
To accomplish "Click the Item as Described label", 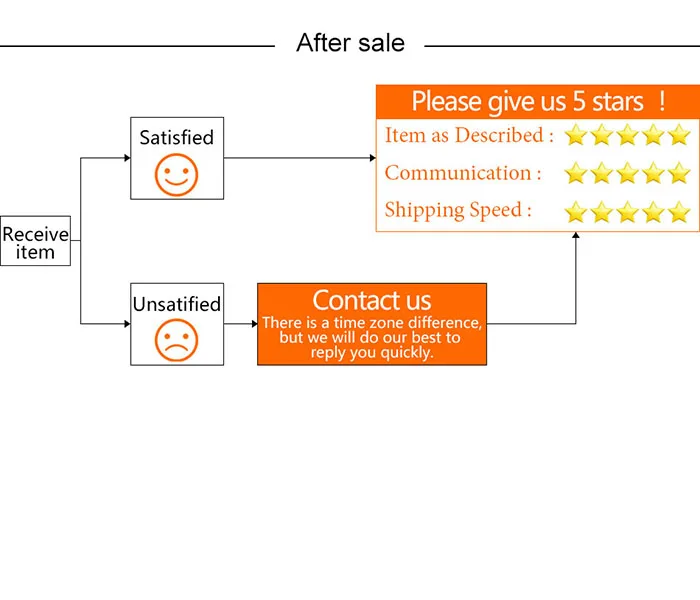I will point(469,135).
